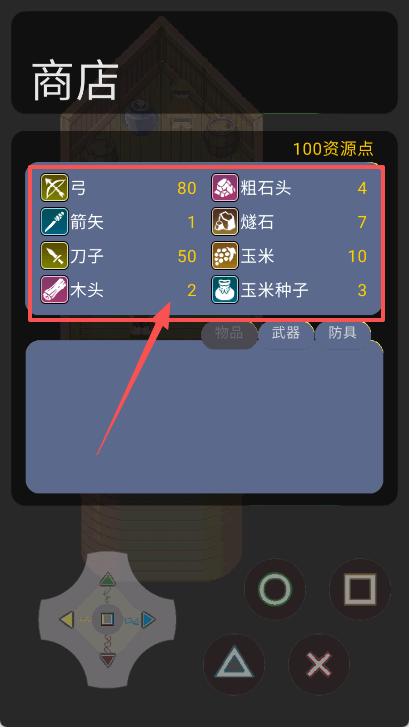
Task: Tap the D-pad up green arrow
Action: 108,579
